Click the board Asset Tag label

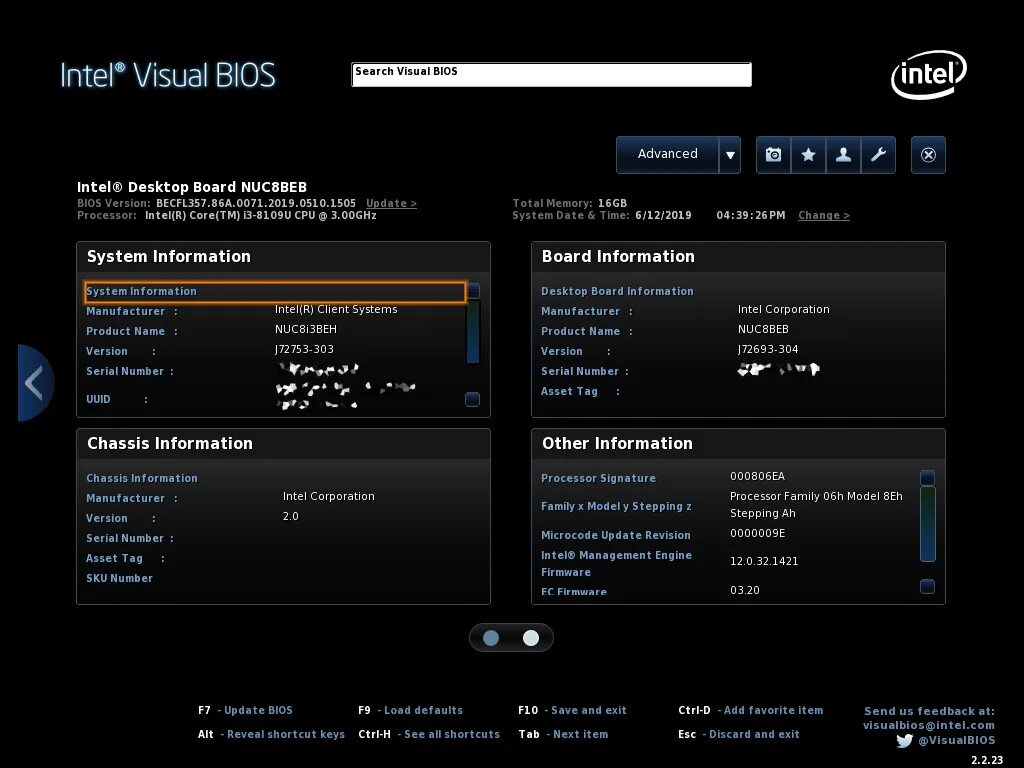point(569,391)
